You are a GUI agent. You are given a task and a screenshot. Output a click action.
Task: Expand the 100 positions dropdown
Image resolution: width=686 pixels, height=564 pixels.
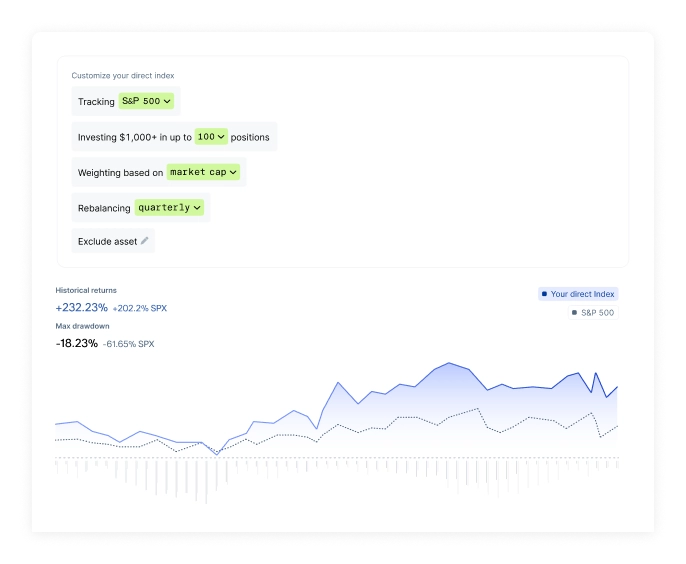(x=211, y=137)
